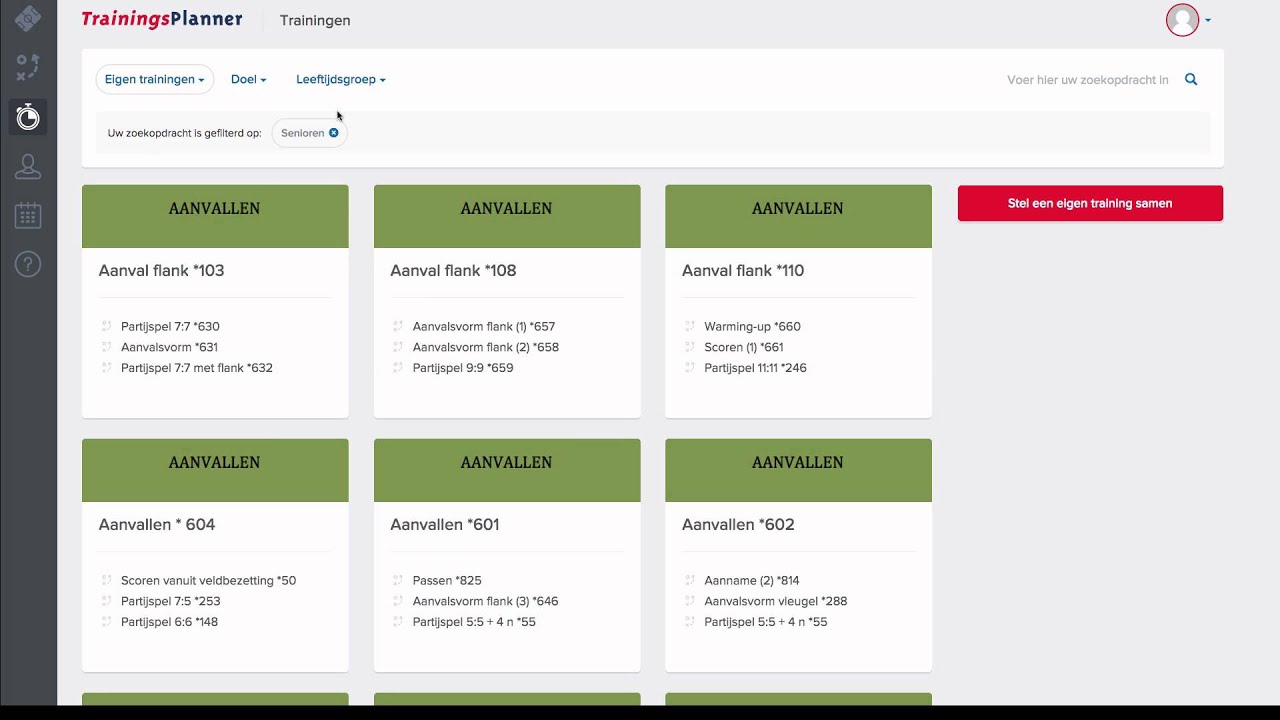
Task: Click exercise Scoren (1) *661
Action: pyautogui.click(x=744, y=348)
